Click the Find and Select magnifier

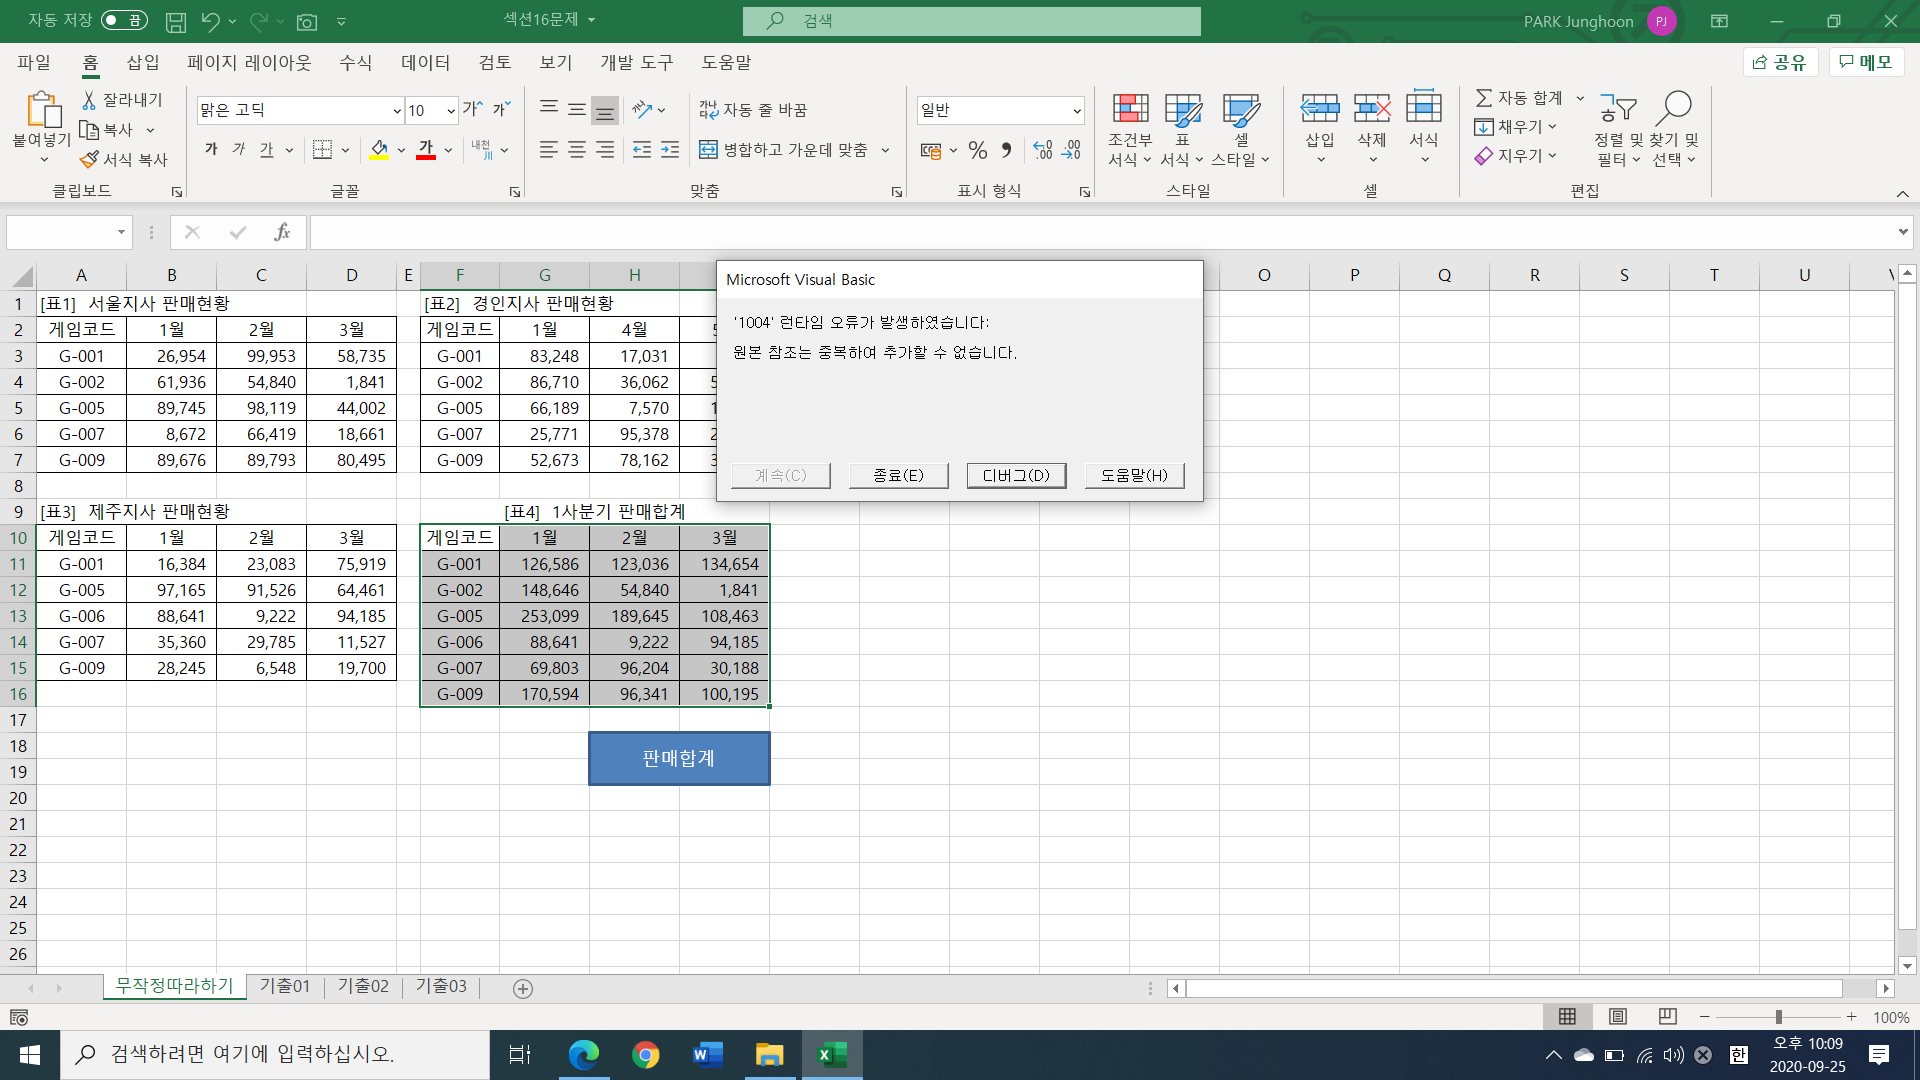tap(1673, 109)
